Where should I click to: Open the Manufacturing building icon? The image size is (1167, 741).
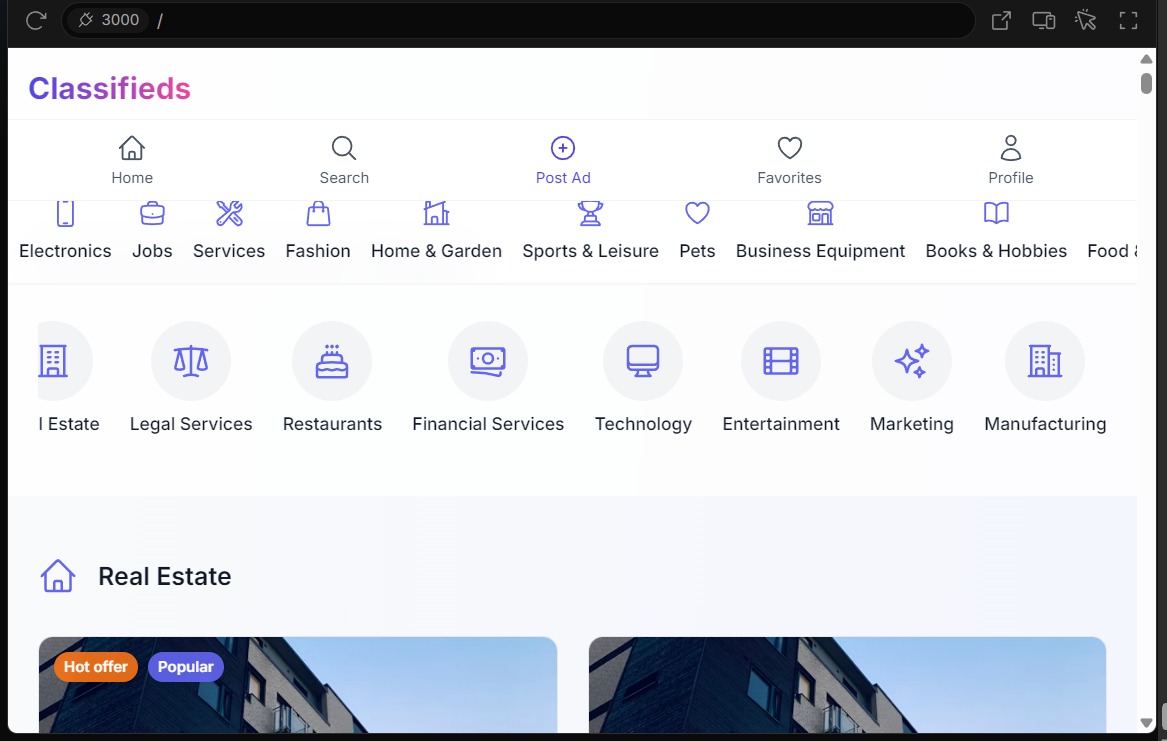(x=1045, y=361)
